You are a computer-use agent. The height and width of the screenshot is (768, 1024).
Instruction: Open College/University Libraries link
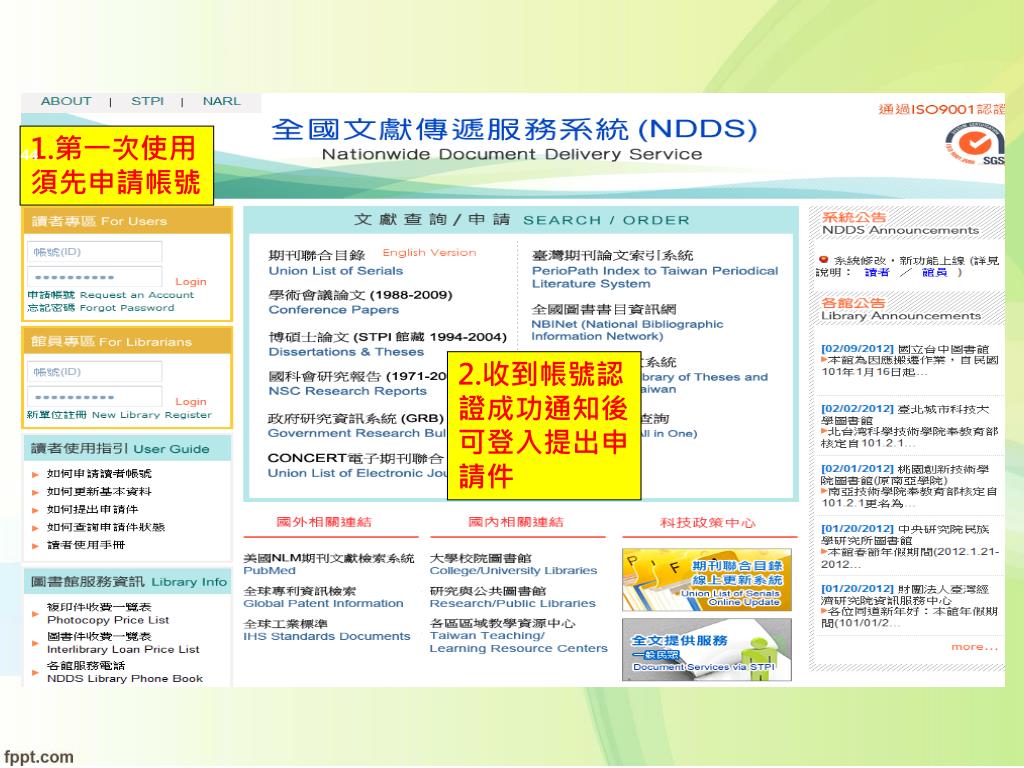[x=513, y=570]
